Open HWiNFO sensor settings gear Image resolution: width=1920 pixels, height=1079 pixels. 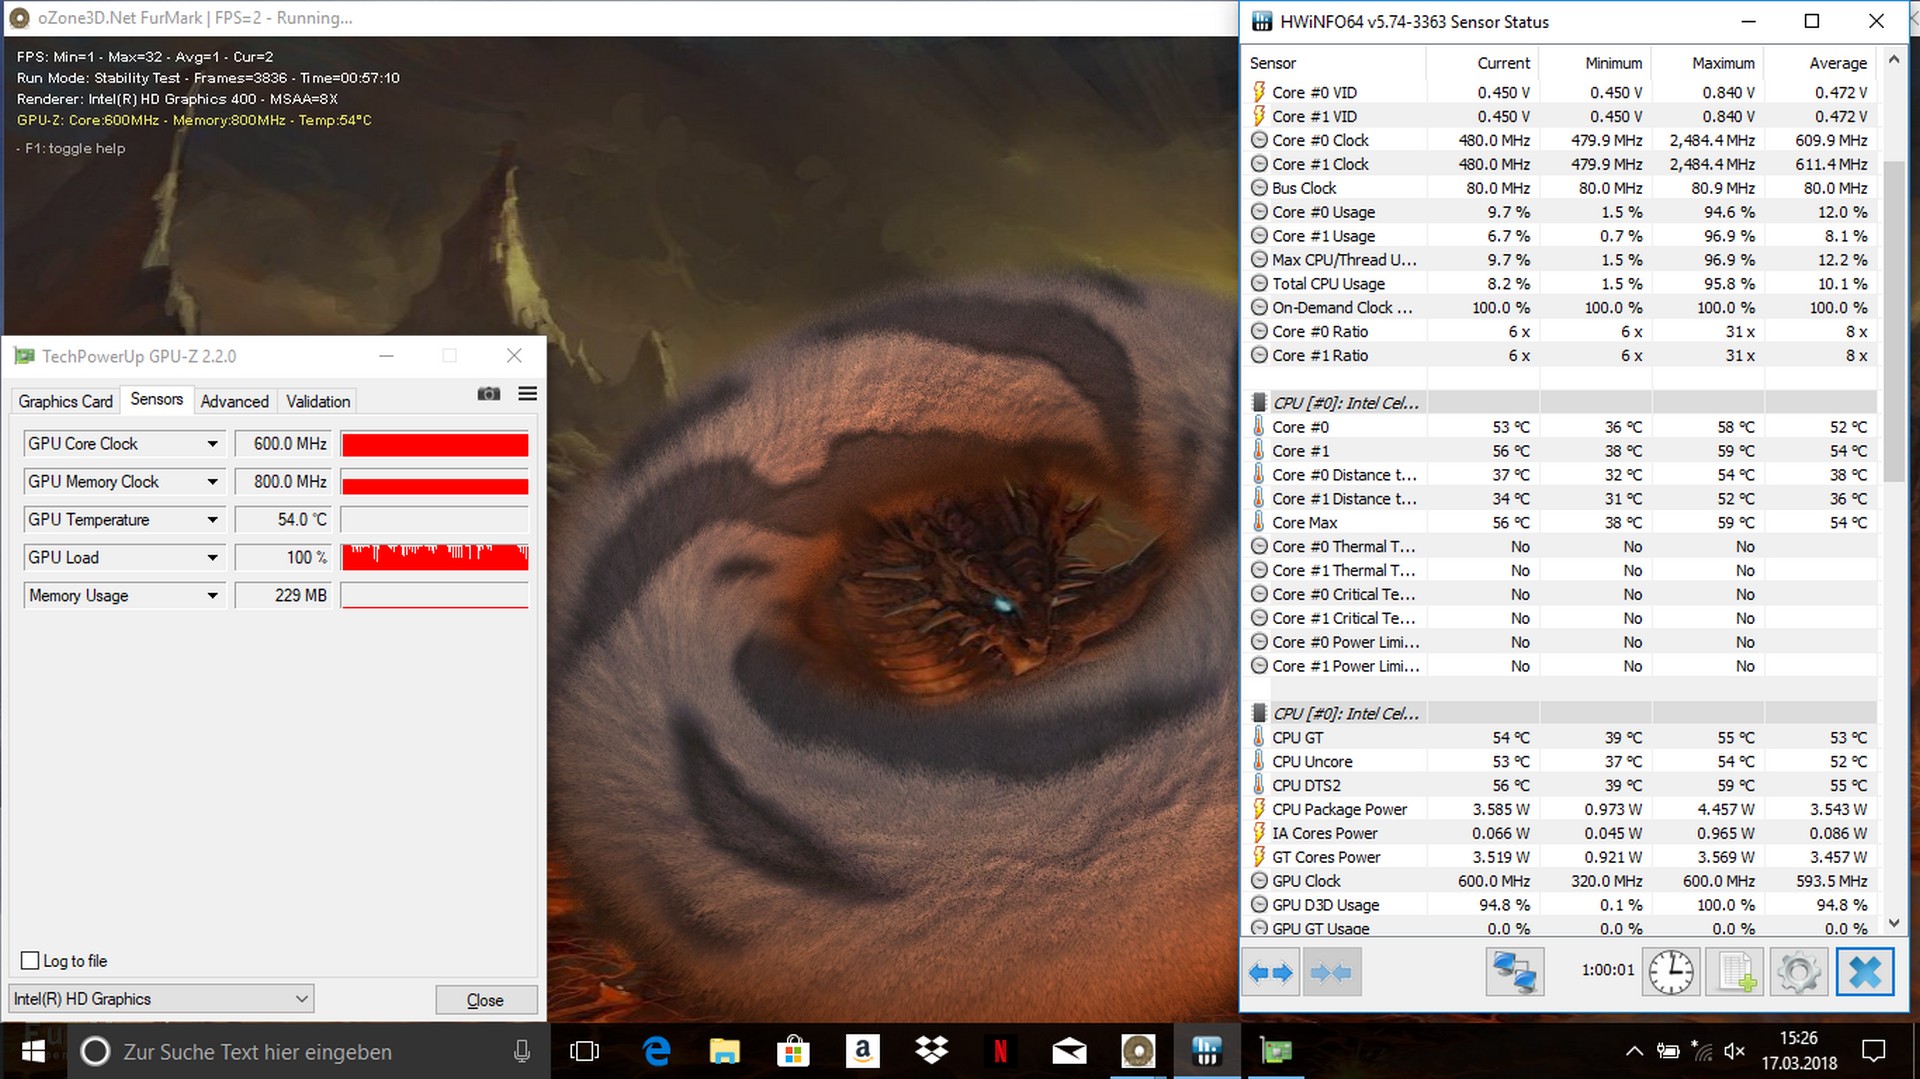(x=1799, y=972)
